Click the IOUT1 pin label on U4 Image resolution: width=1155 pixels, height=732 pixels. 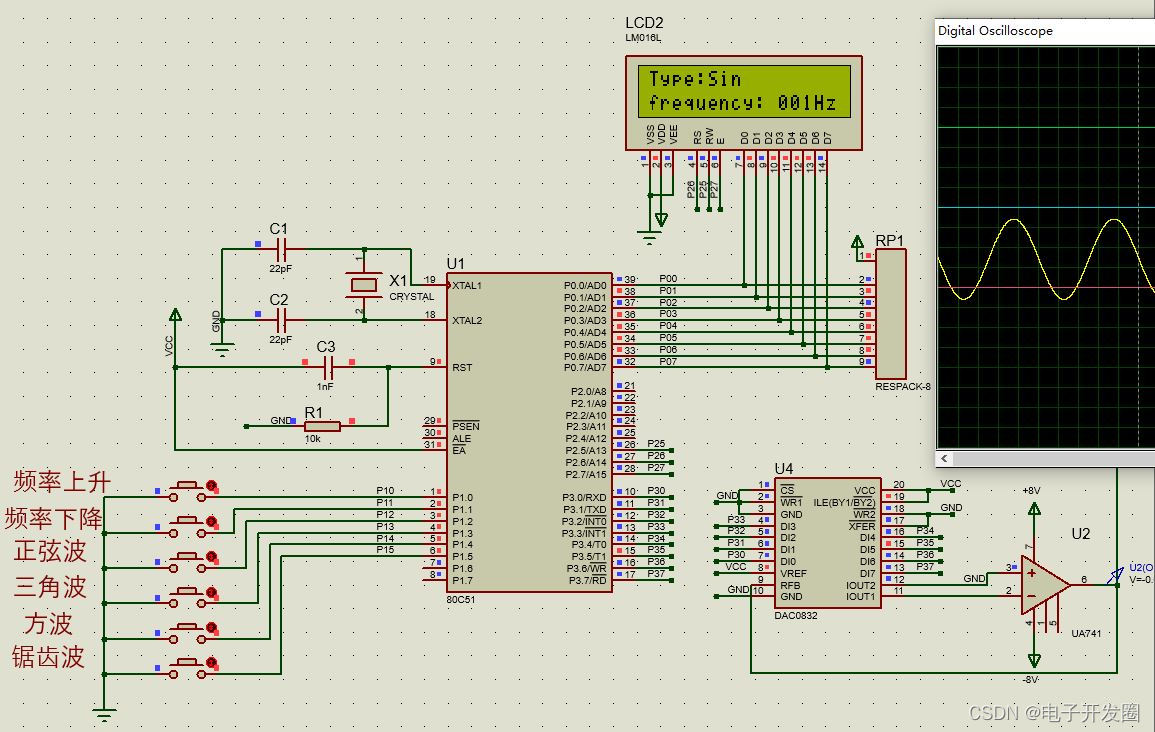860,596
